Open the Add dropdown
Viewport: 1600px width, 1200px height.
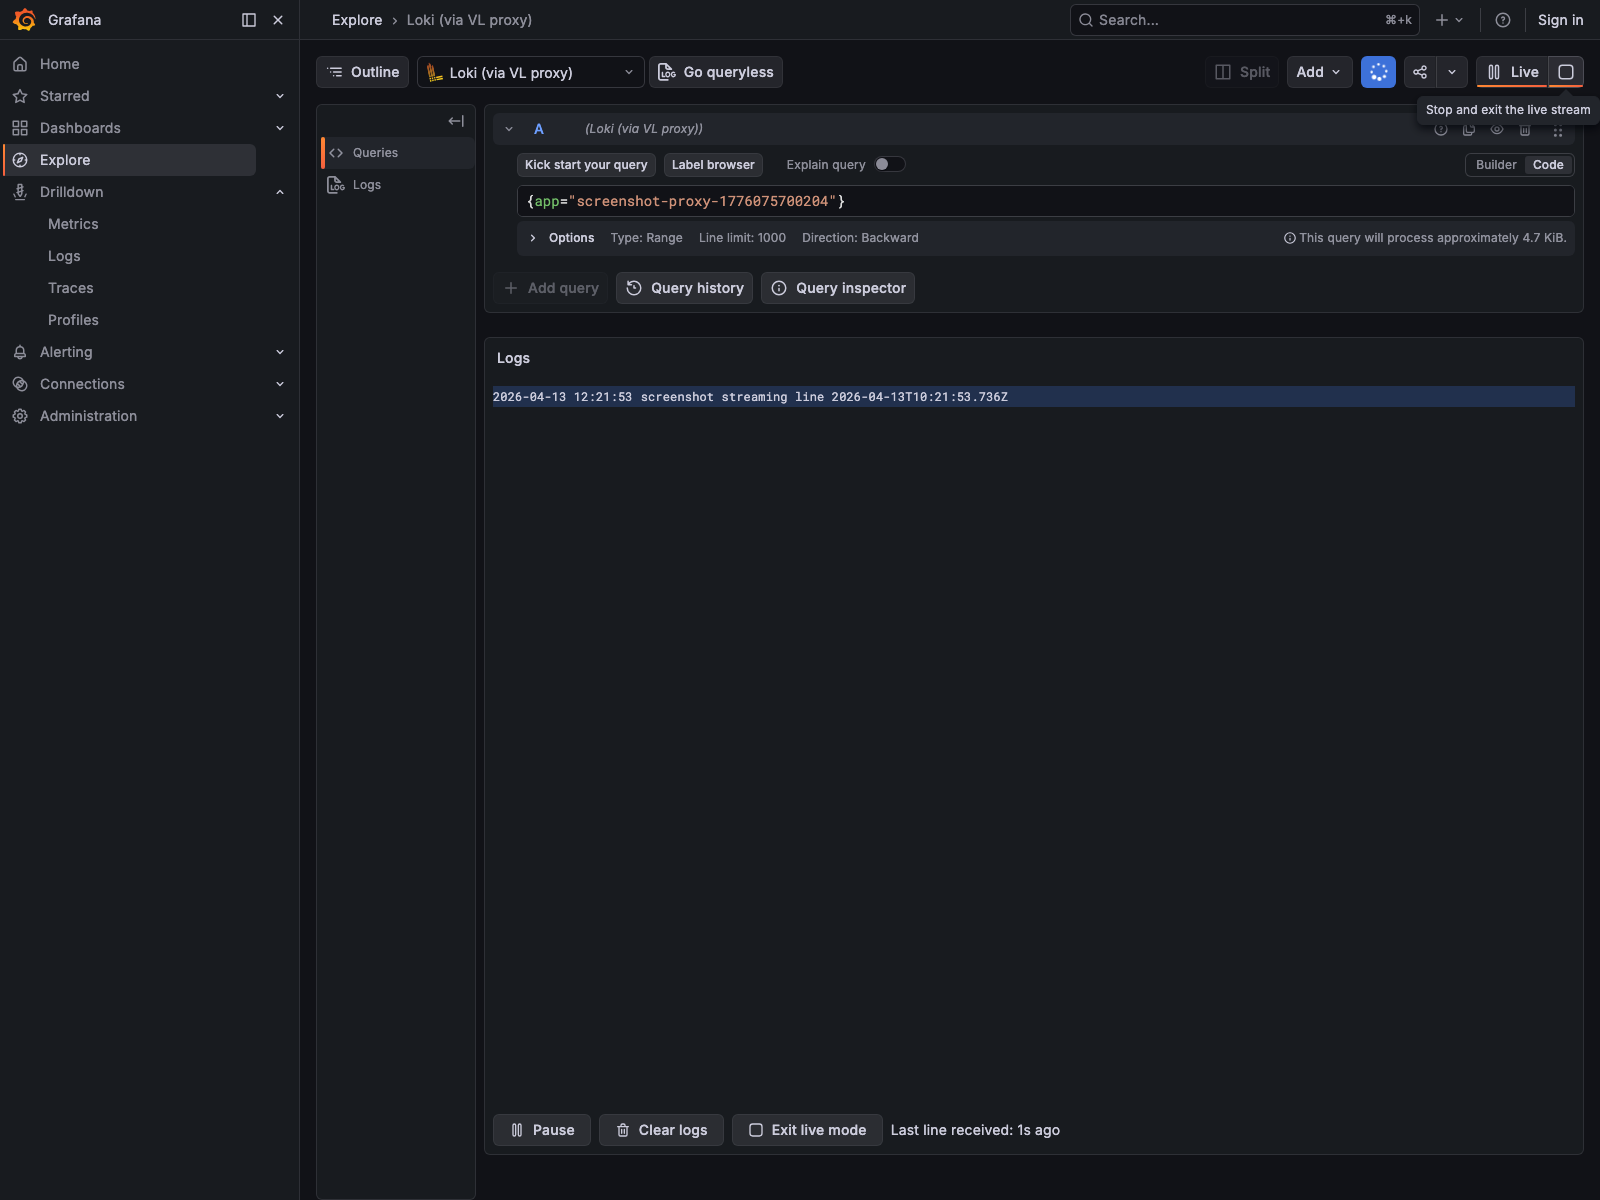pos(1319,72)
